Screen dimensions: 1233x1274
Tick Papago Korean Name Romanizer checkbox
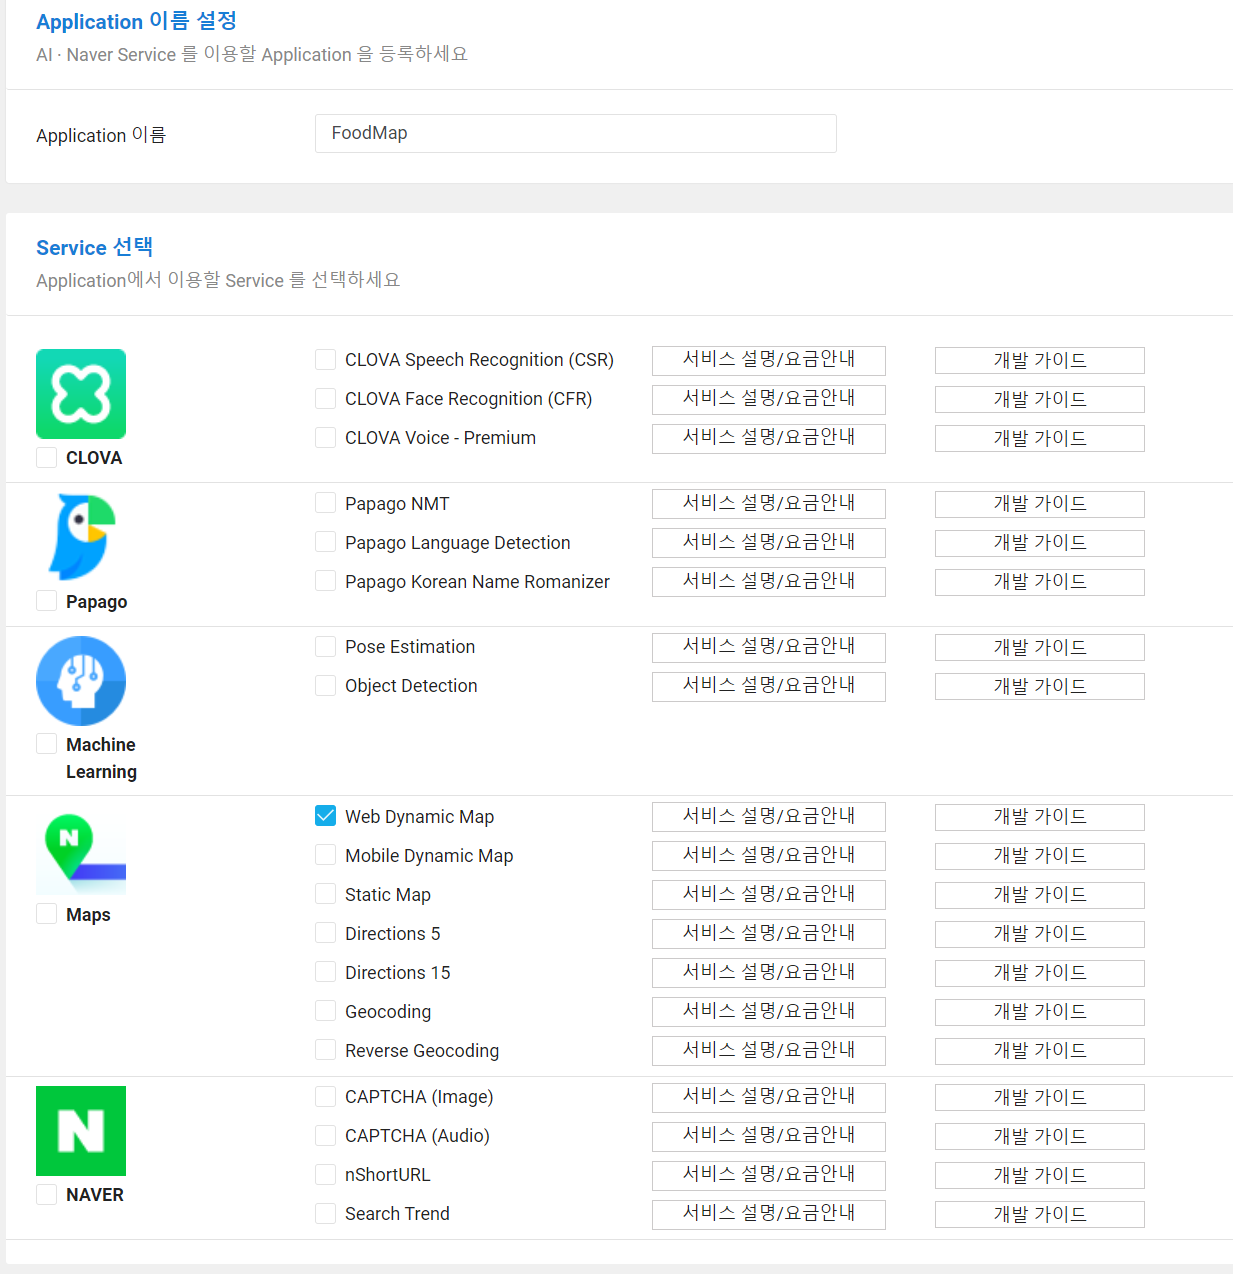point(325,581)
